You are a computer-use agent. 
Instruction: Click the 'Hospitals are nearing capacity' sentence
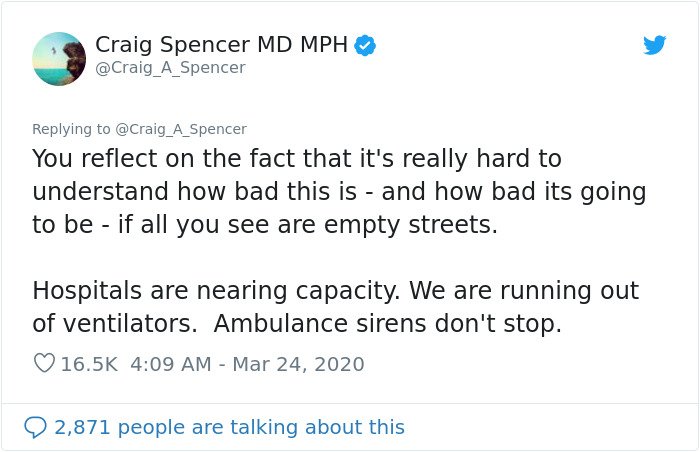pyautogui.click(x=217, y=291)
